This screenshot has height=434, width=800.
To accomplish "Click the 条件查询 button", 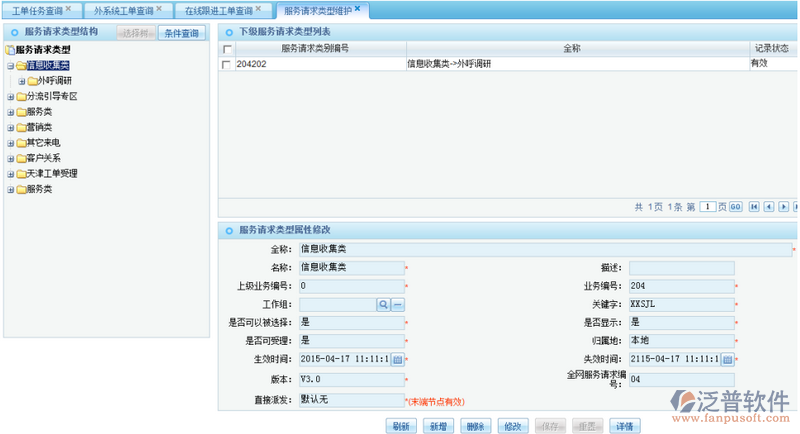I will pyautogui.click(x=184, y=33).
